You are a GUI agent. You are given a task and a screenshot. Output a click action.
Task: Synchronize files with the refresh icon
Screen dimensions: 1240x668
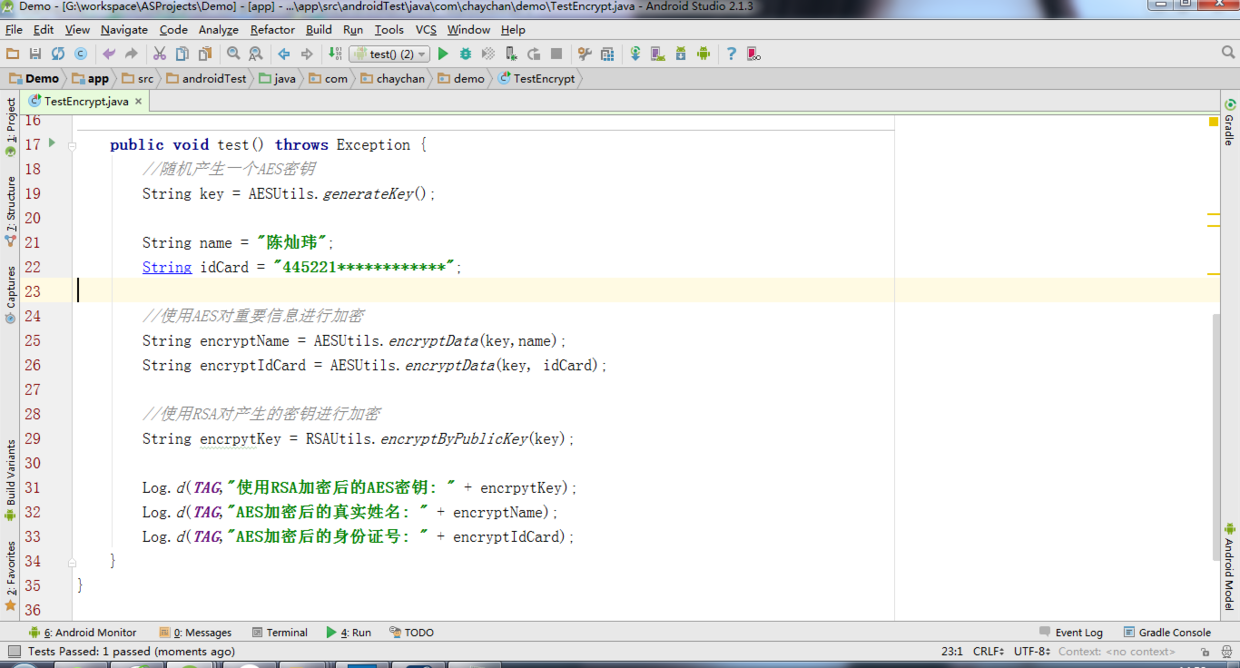click(x=58, y=54)
